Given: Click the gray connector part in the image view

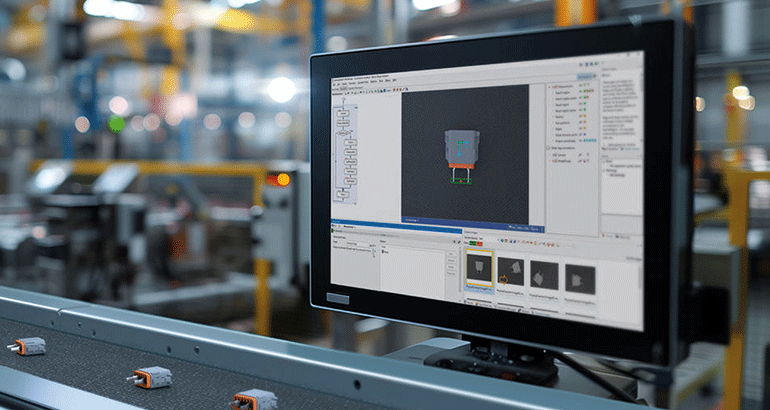Looking at the screenshot, I should tap(462, 146).
